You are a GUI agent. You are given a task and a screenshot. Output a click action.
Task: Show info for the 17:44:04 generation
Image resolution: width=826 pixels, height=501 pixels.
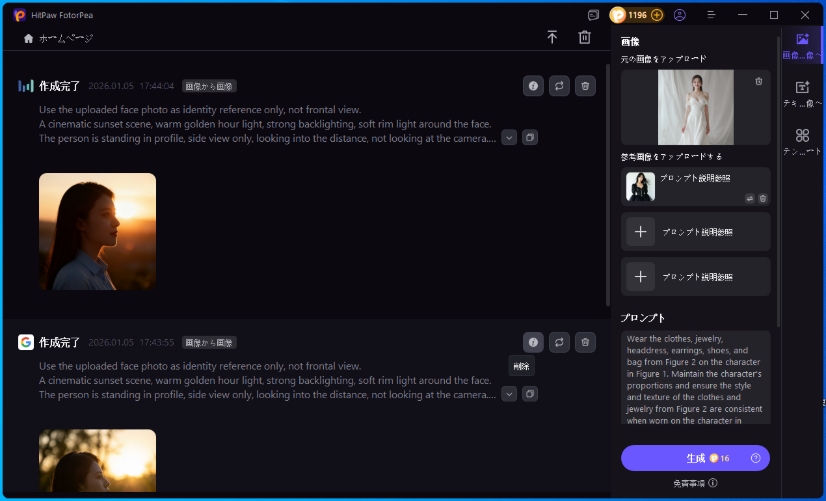[x=533, y=86]
